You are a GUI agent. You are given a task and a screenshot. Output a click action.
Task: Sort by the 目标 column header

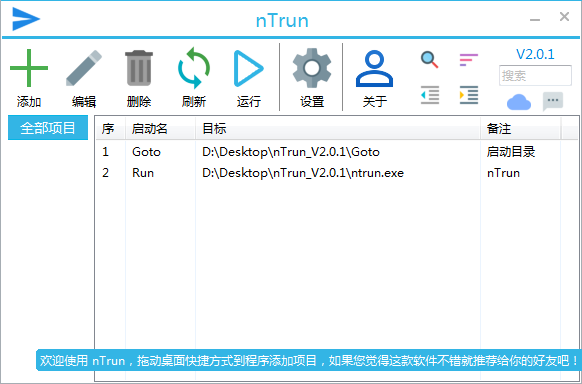pos(338,129)
